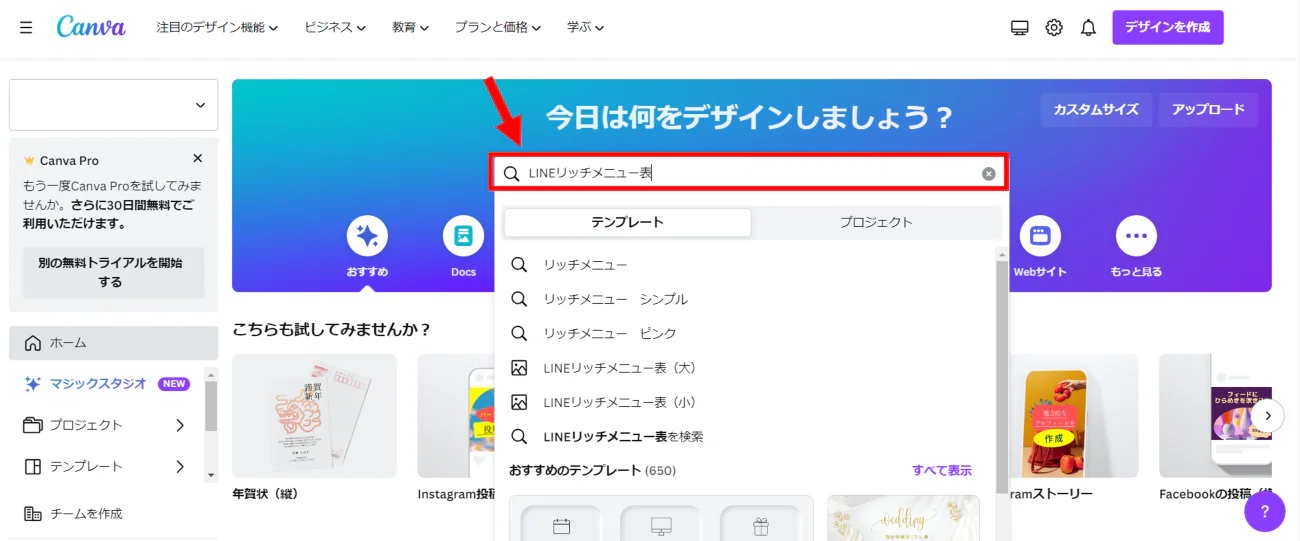Click the すべて表示 link

coord(941,470)
